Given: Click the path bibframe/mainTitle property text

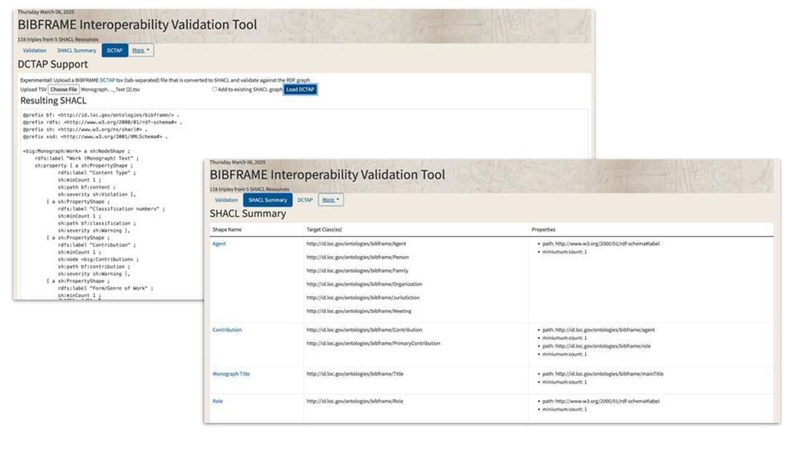Looking at the screenshot, I should [x=603, y=374].
